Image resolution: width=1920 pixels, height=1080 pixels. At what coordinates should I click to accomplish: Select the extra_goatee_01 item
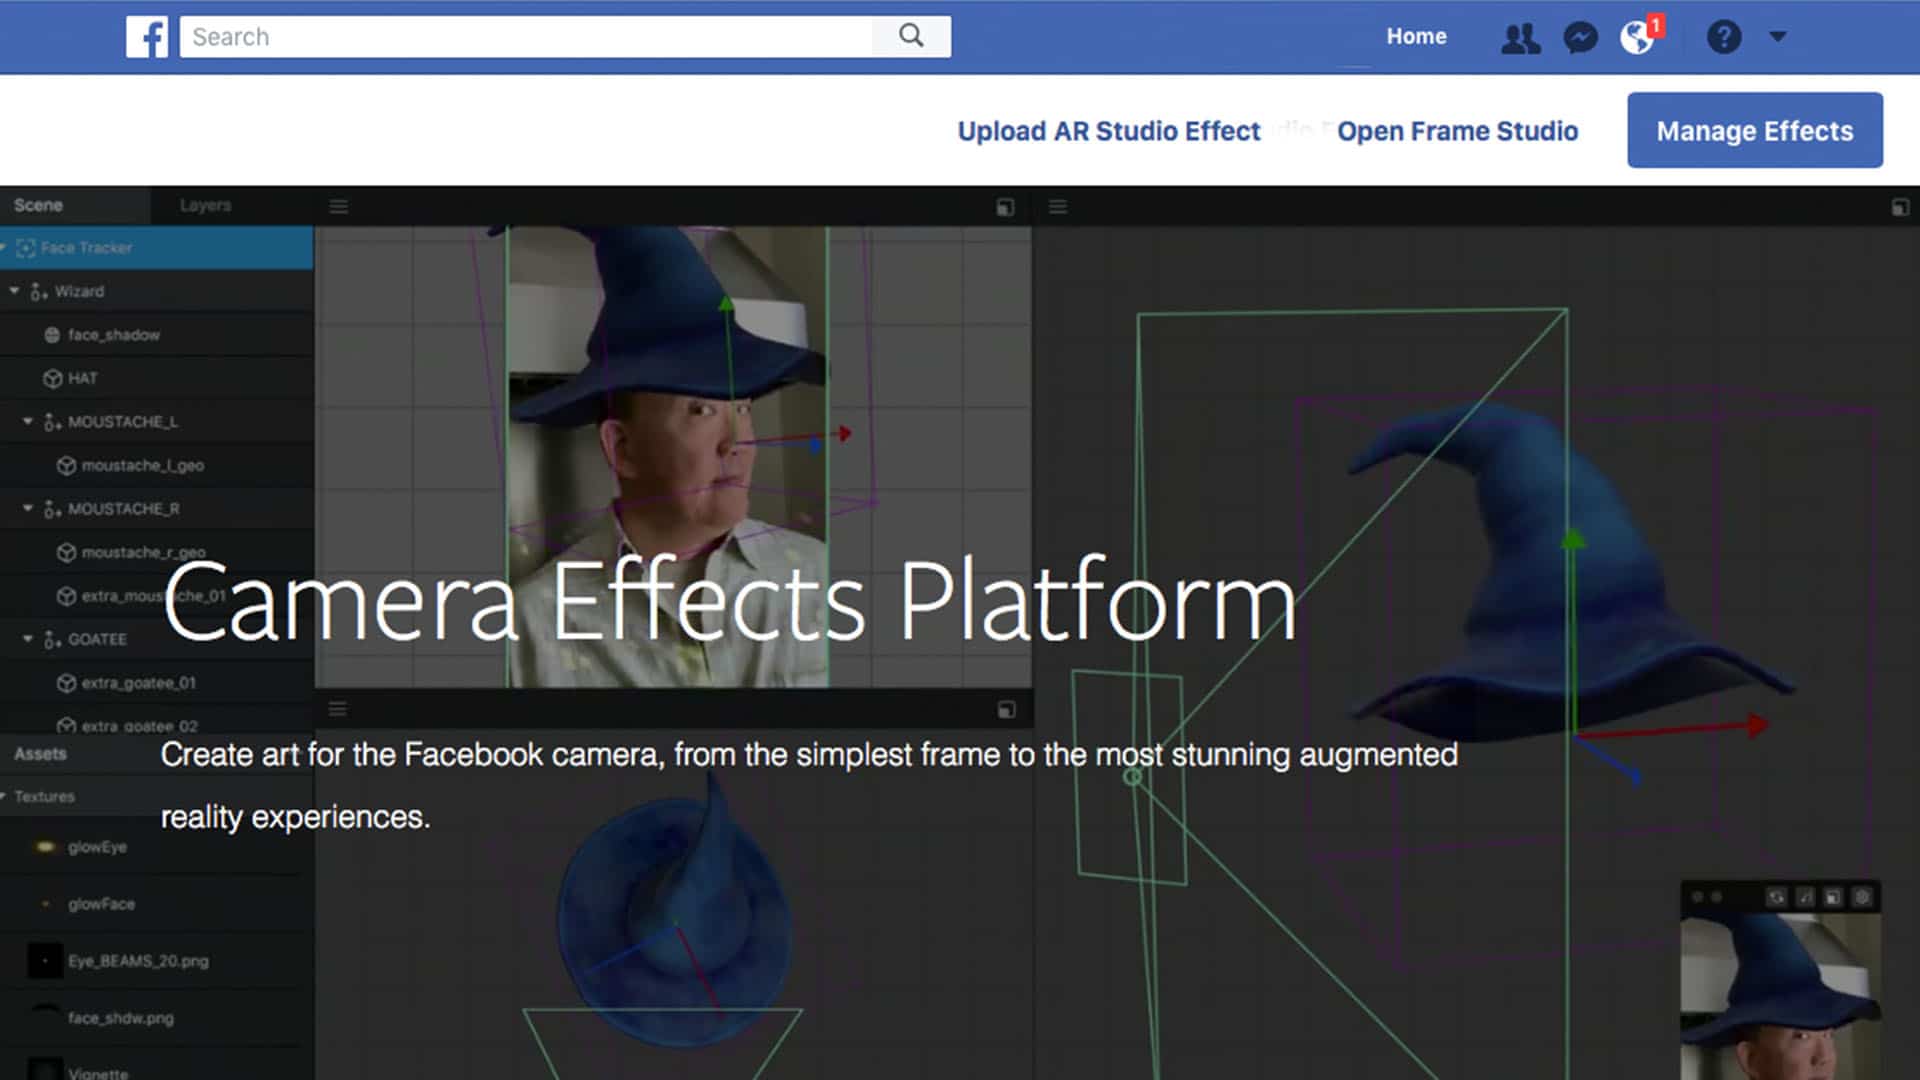tap(138, 683)
